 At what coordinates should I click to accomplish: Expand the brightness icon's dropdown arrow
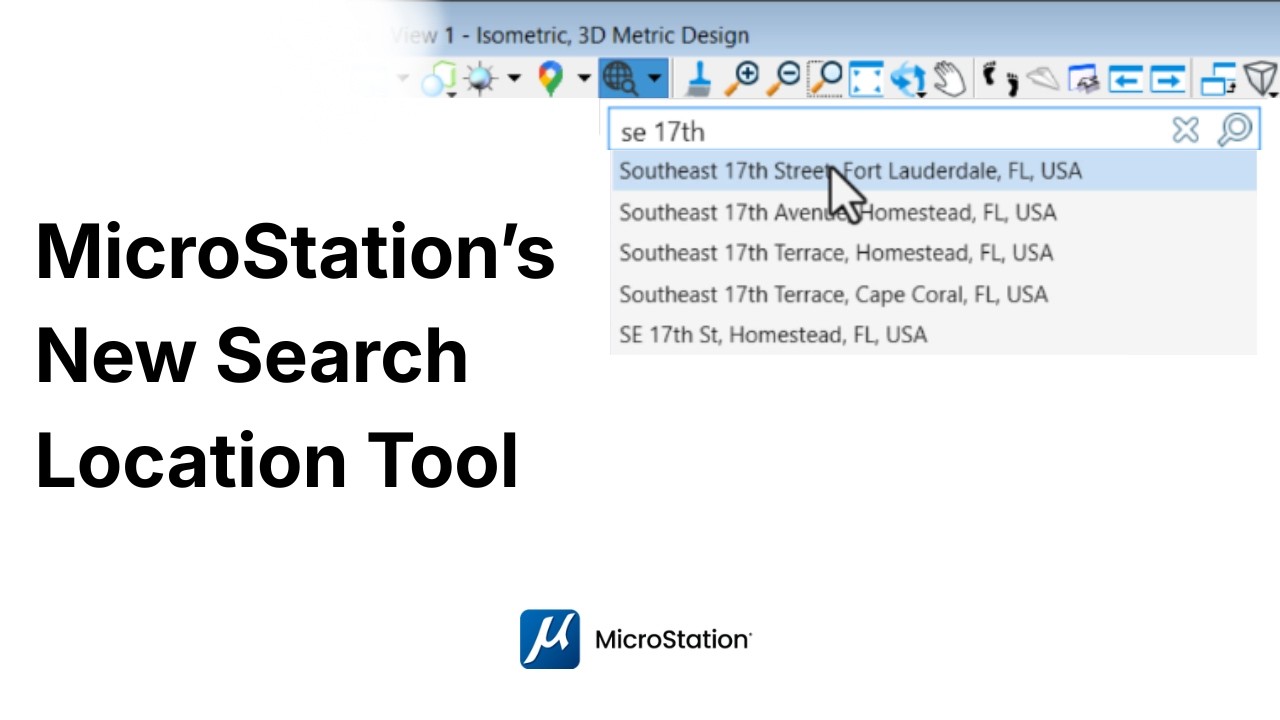coord(514,78)
